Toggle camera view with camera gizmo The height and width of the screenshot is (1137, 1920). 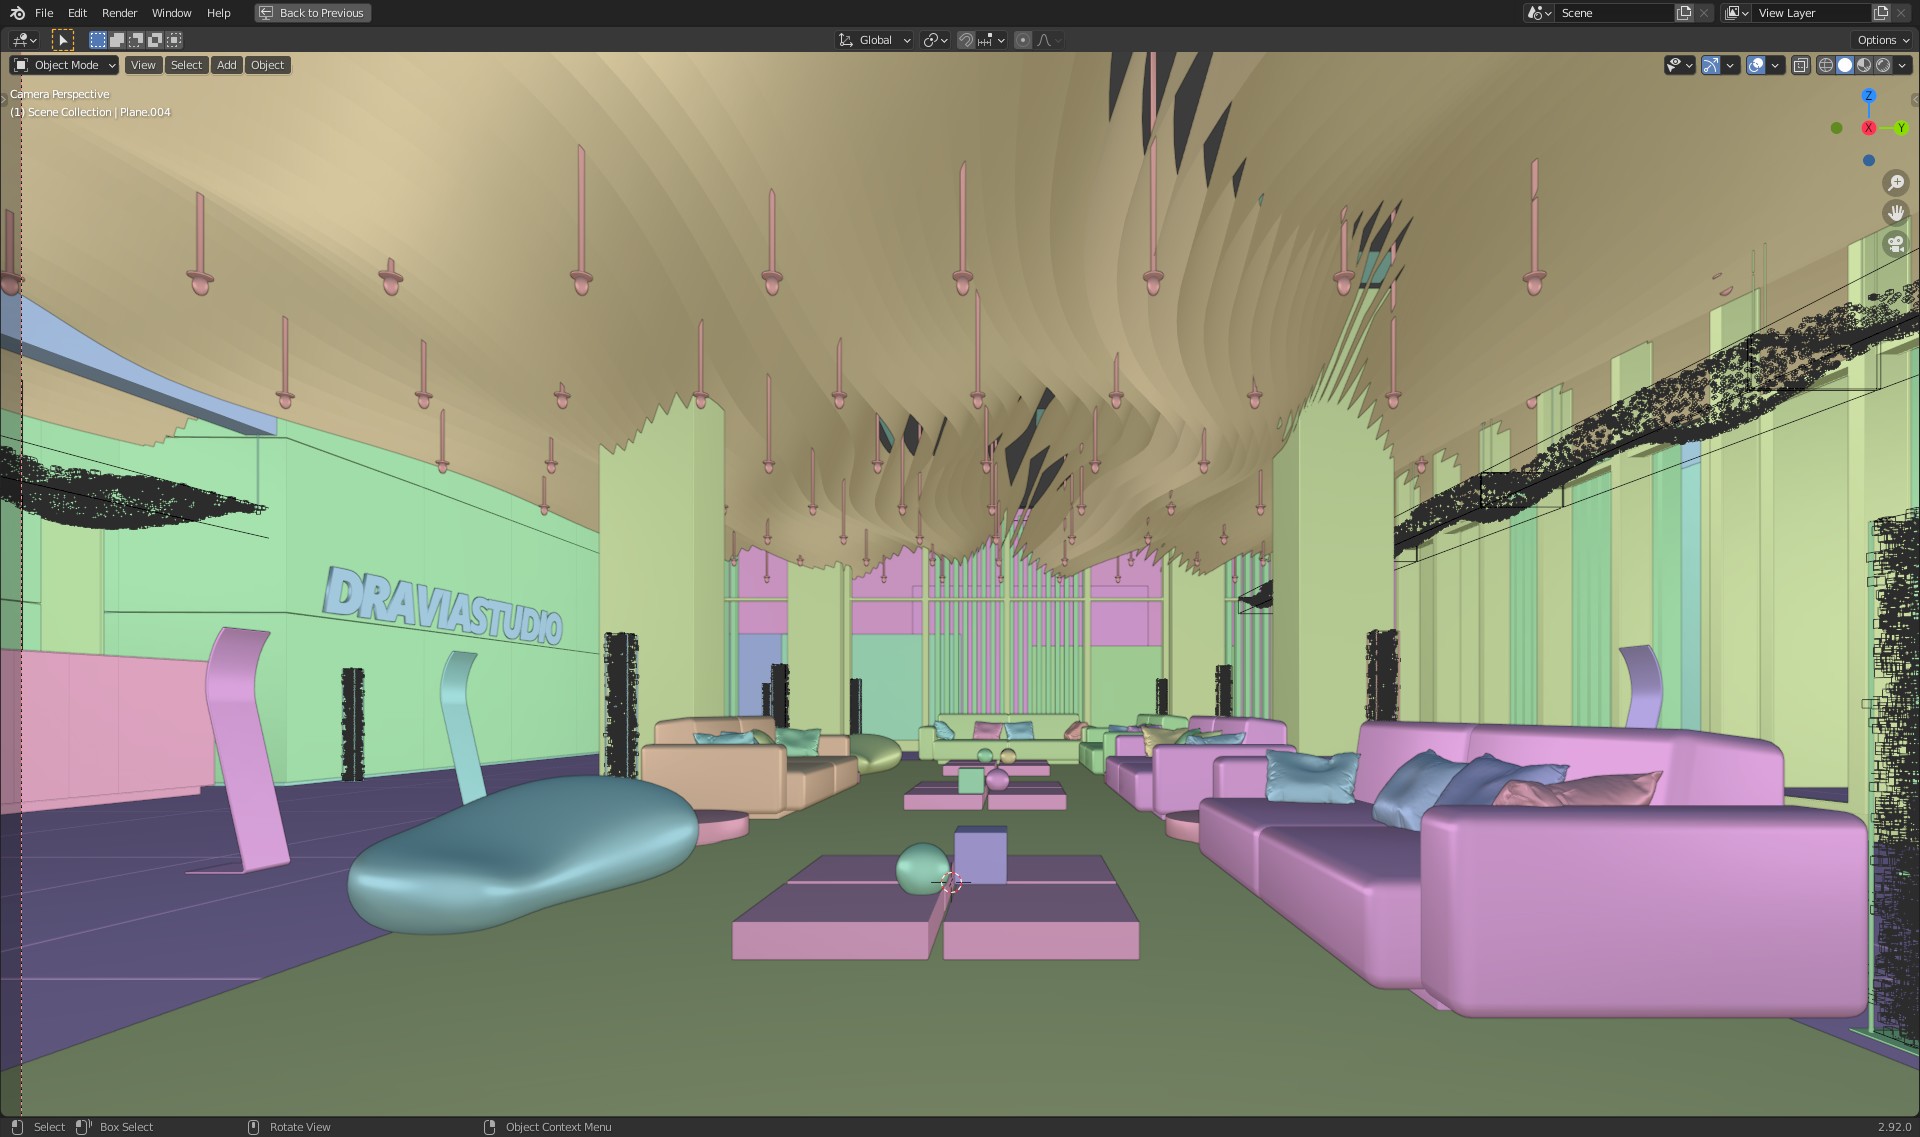coord(1895,244)
